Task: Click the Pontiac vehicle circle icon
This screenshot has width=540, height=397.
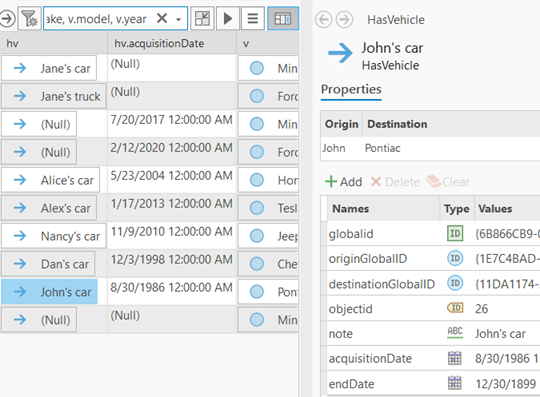Action: pyautogui.click(x=257, y=292)
